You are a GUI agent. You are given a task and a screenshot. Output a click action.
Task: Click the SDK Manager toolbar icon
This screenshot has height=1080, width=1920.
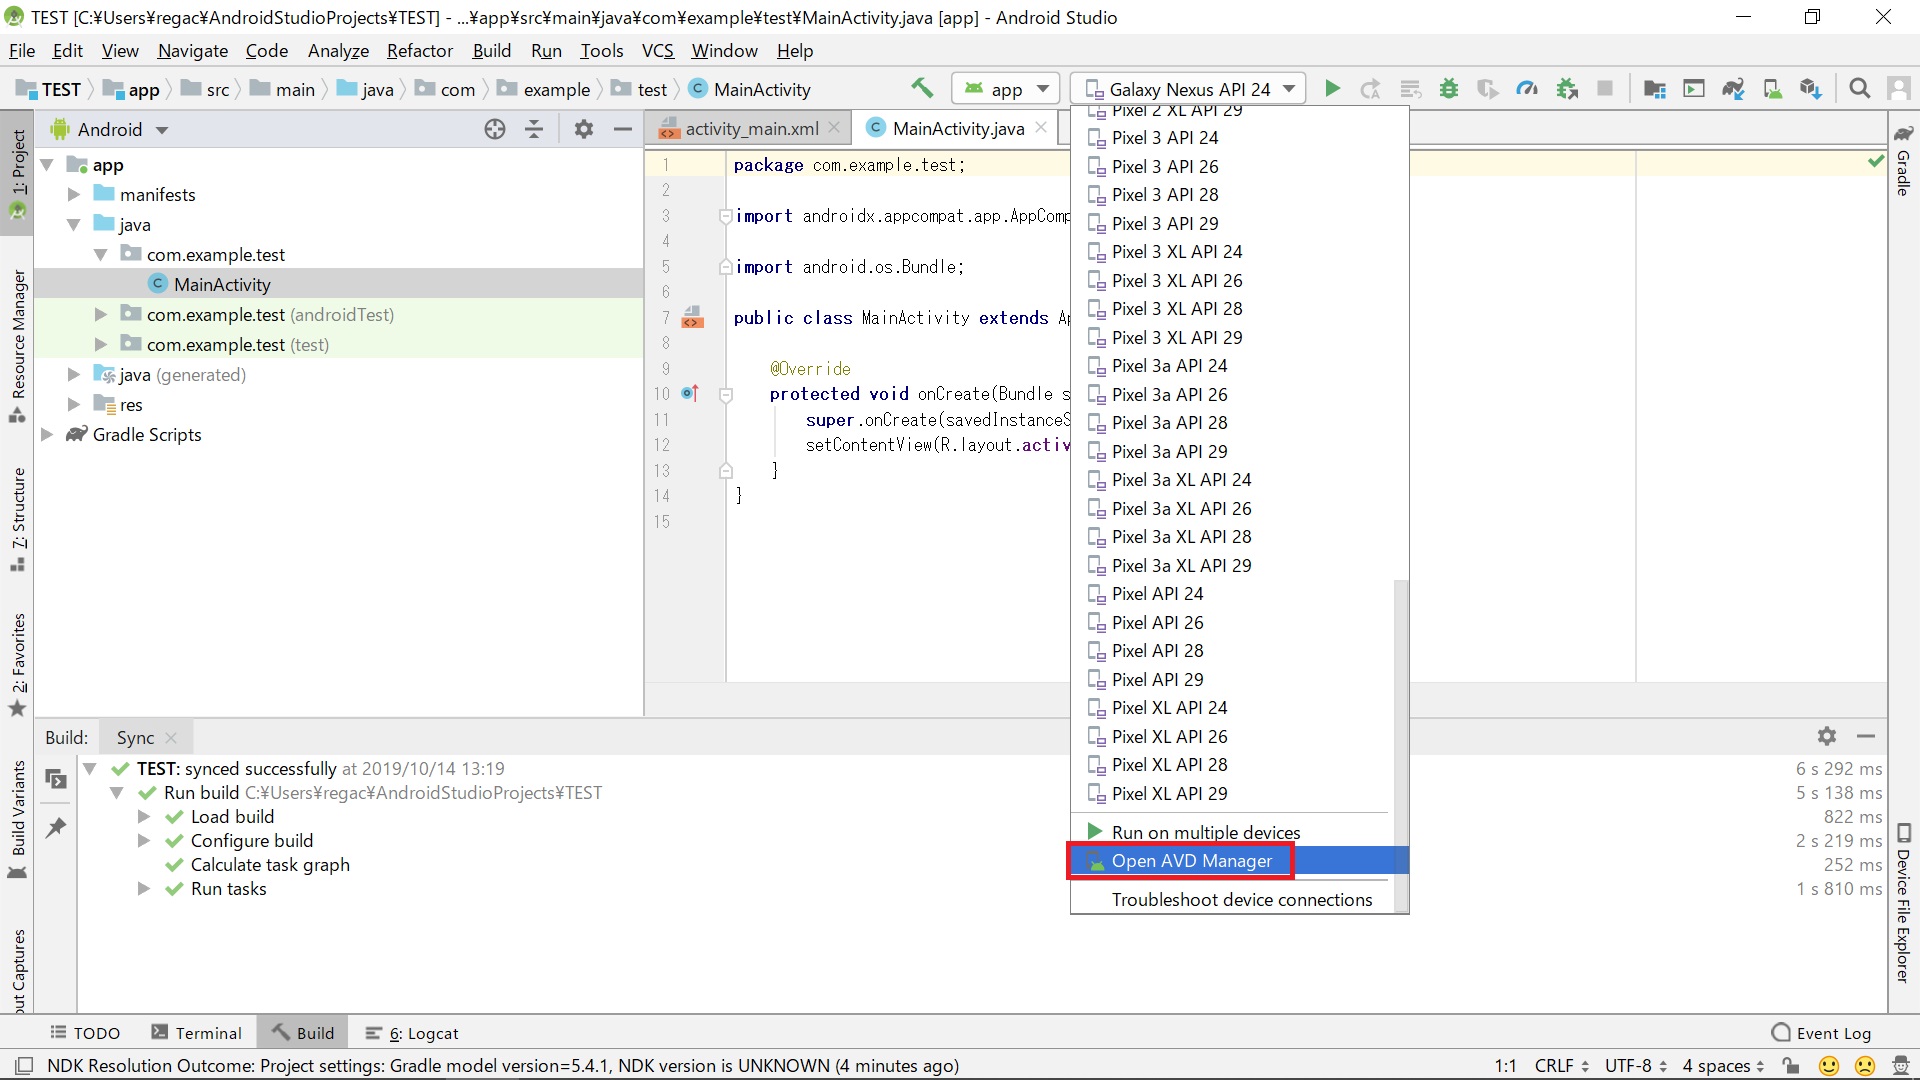coord(1811,89)
